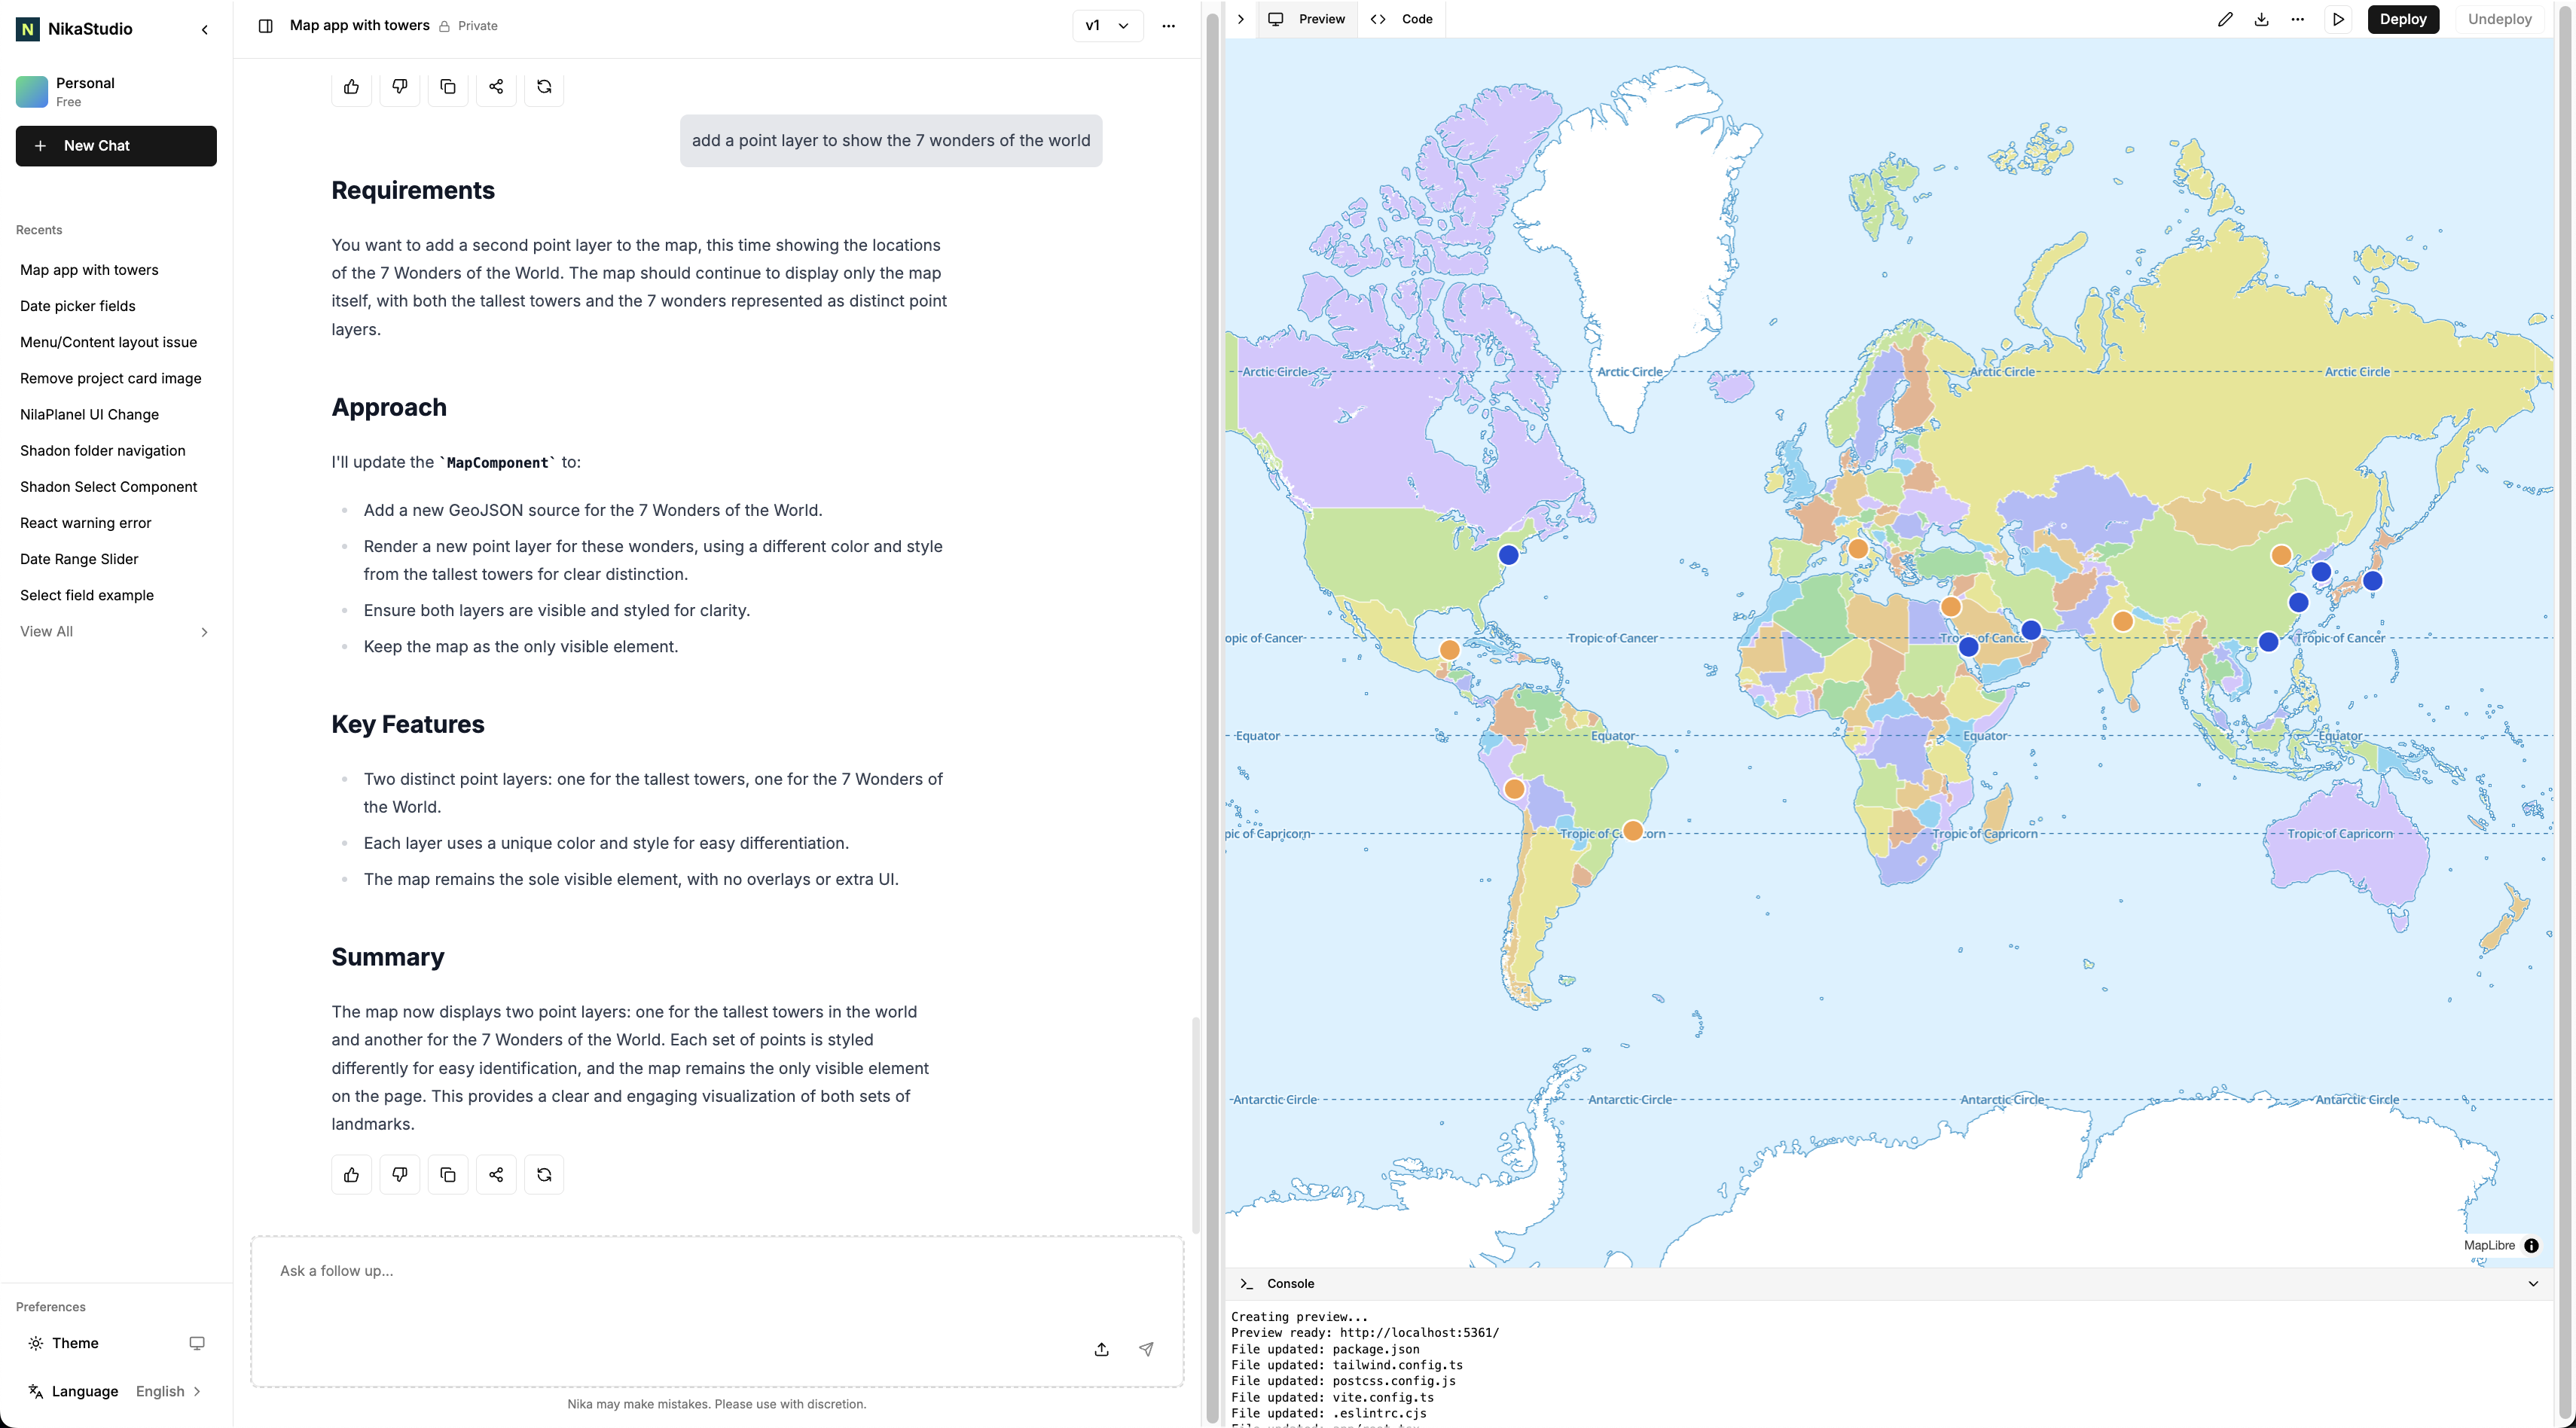This screenshot has width=2576, height=1428.
Task: Click the share icon below summary
Action: click(x=496, y=1174)
